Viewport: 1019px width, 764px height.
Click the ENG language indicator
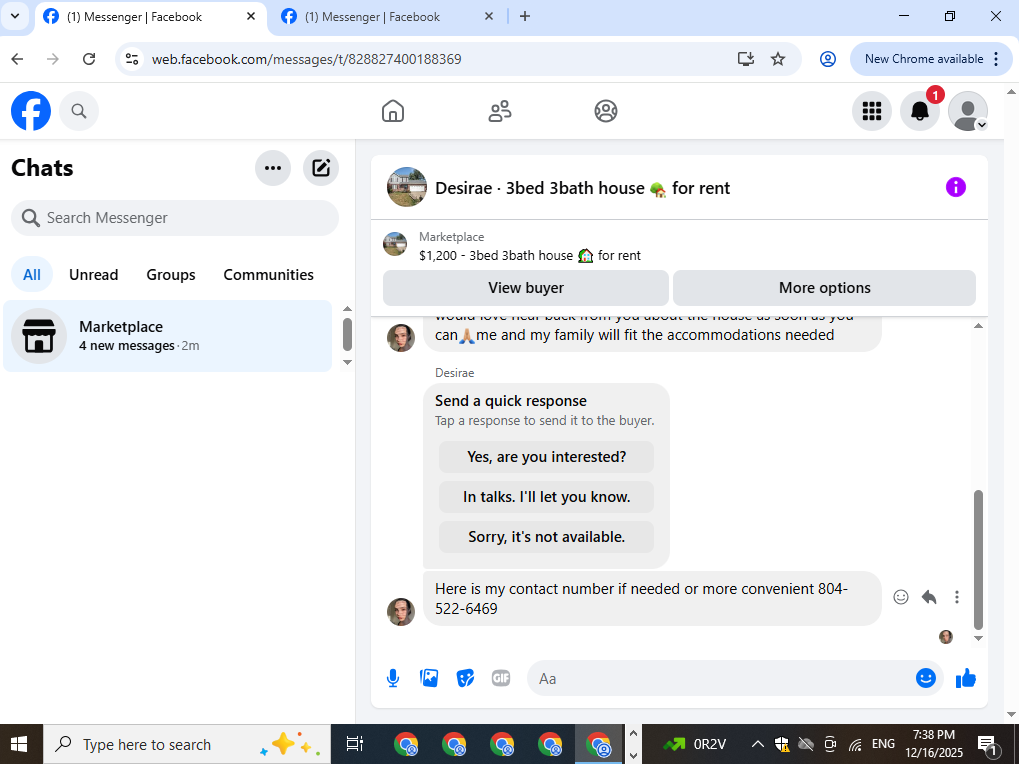pos(883,744)
